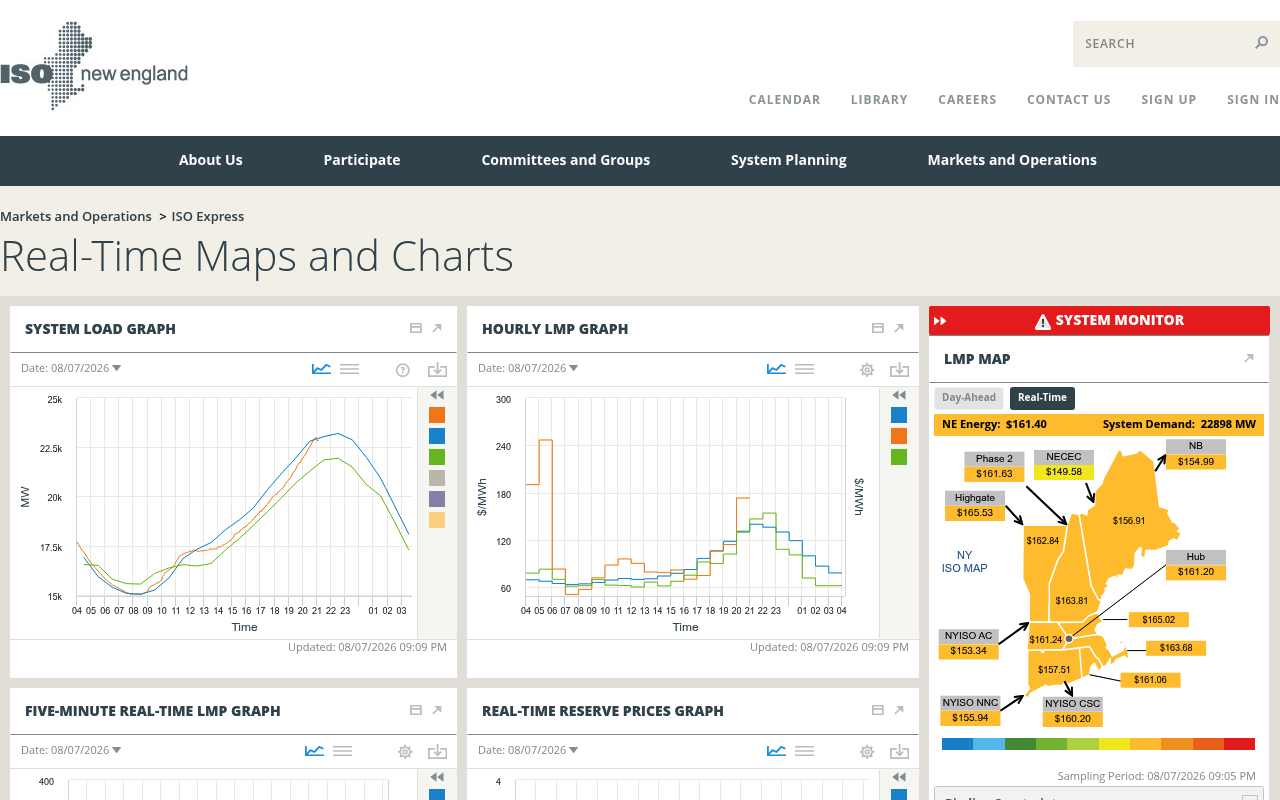Viewport: 1280px width, 800px height.
Task: Open the Library link
Action: click(x=879, y=100)
